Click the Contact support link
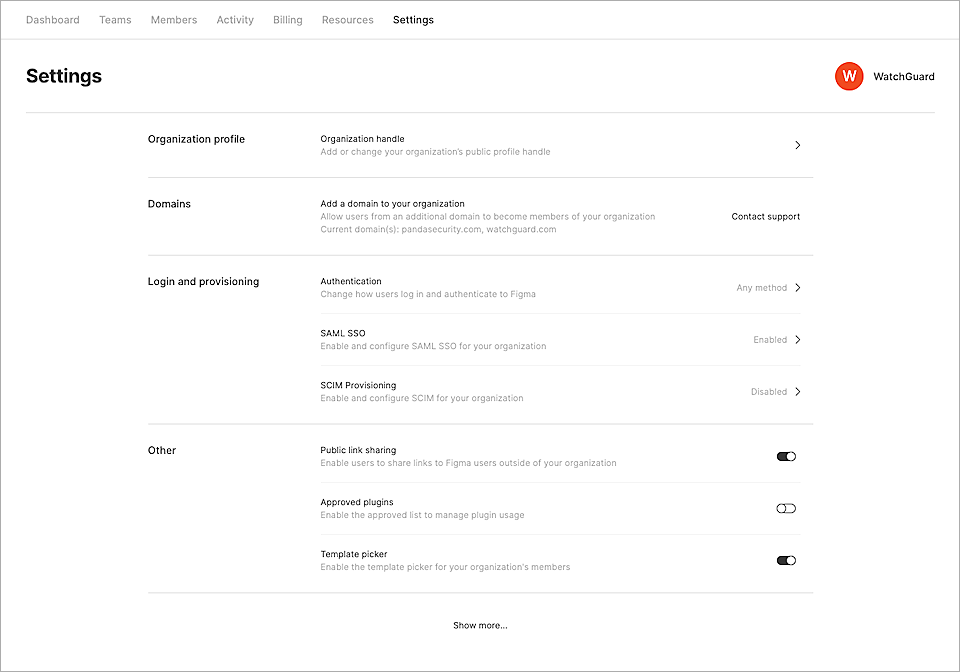The height and width of the screenshot is (672, 960). pyautogui.click(x=765, y=216)
